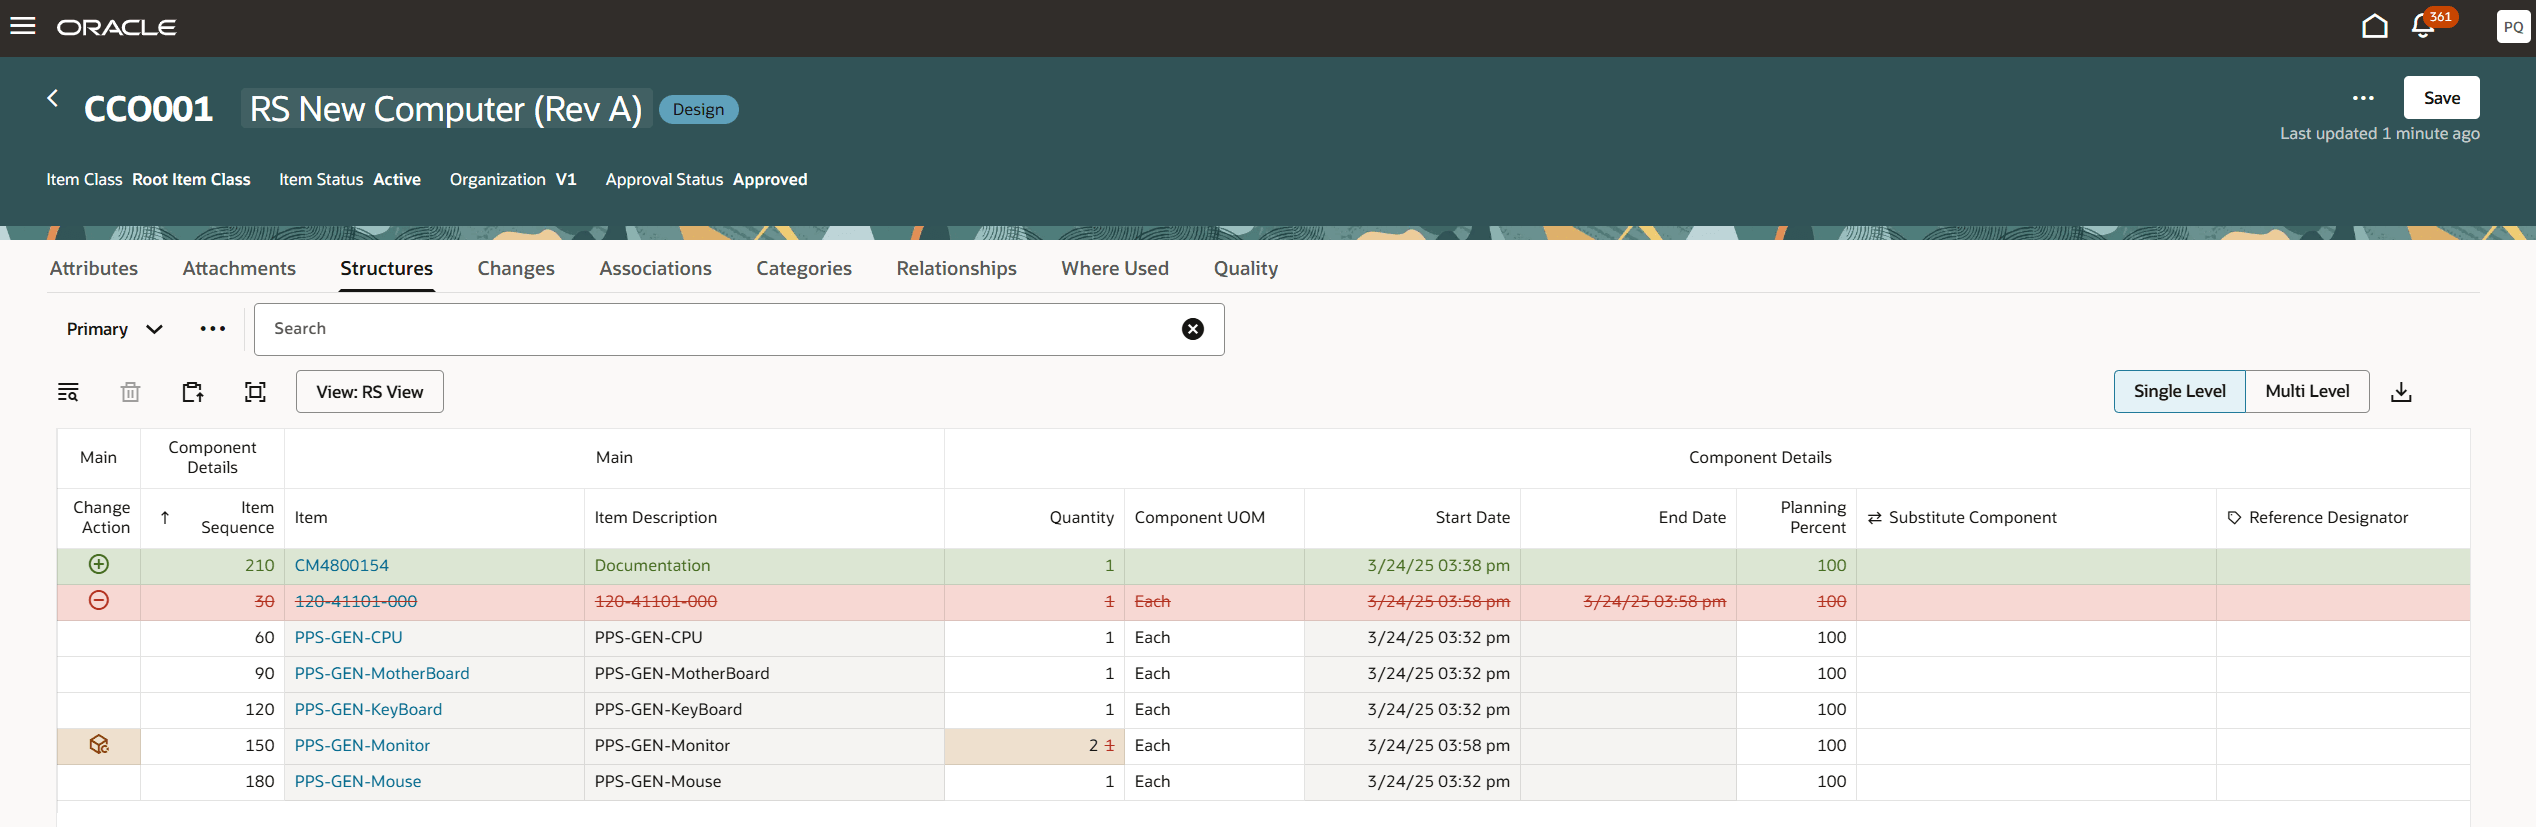Open the Categories tab
The height and width of the screenshot is (827, 2536).
804,268
